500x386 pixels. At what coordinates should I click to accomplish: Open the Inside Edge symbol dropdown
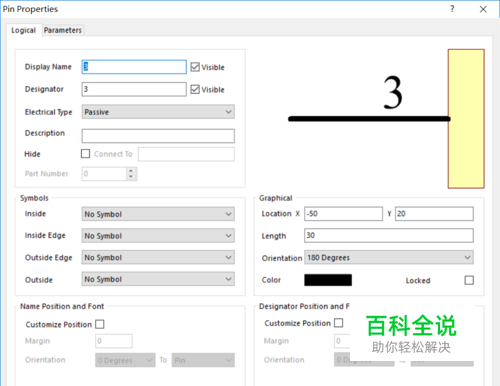tap(158, 236)
